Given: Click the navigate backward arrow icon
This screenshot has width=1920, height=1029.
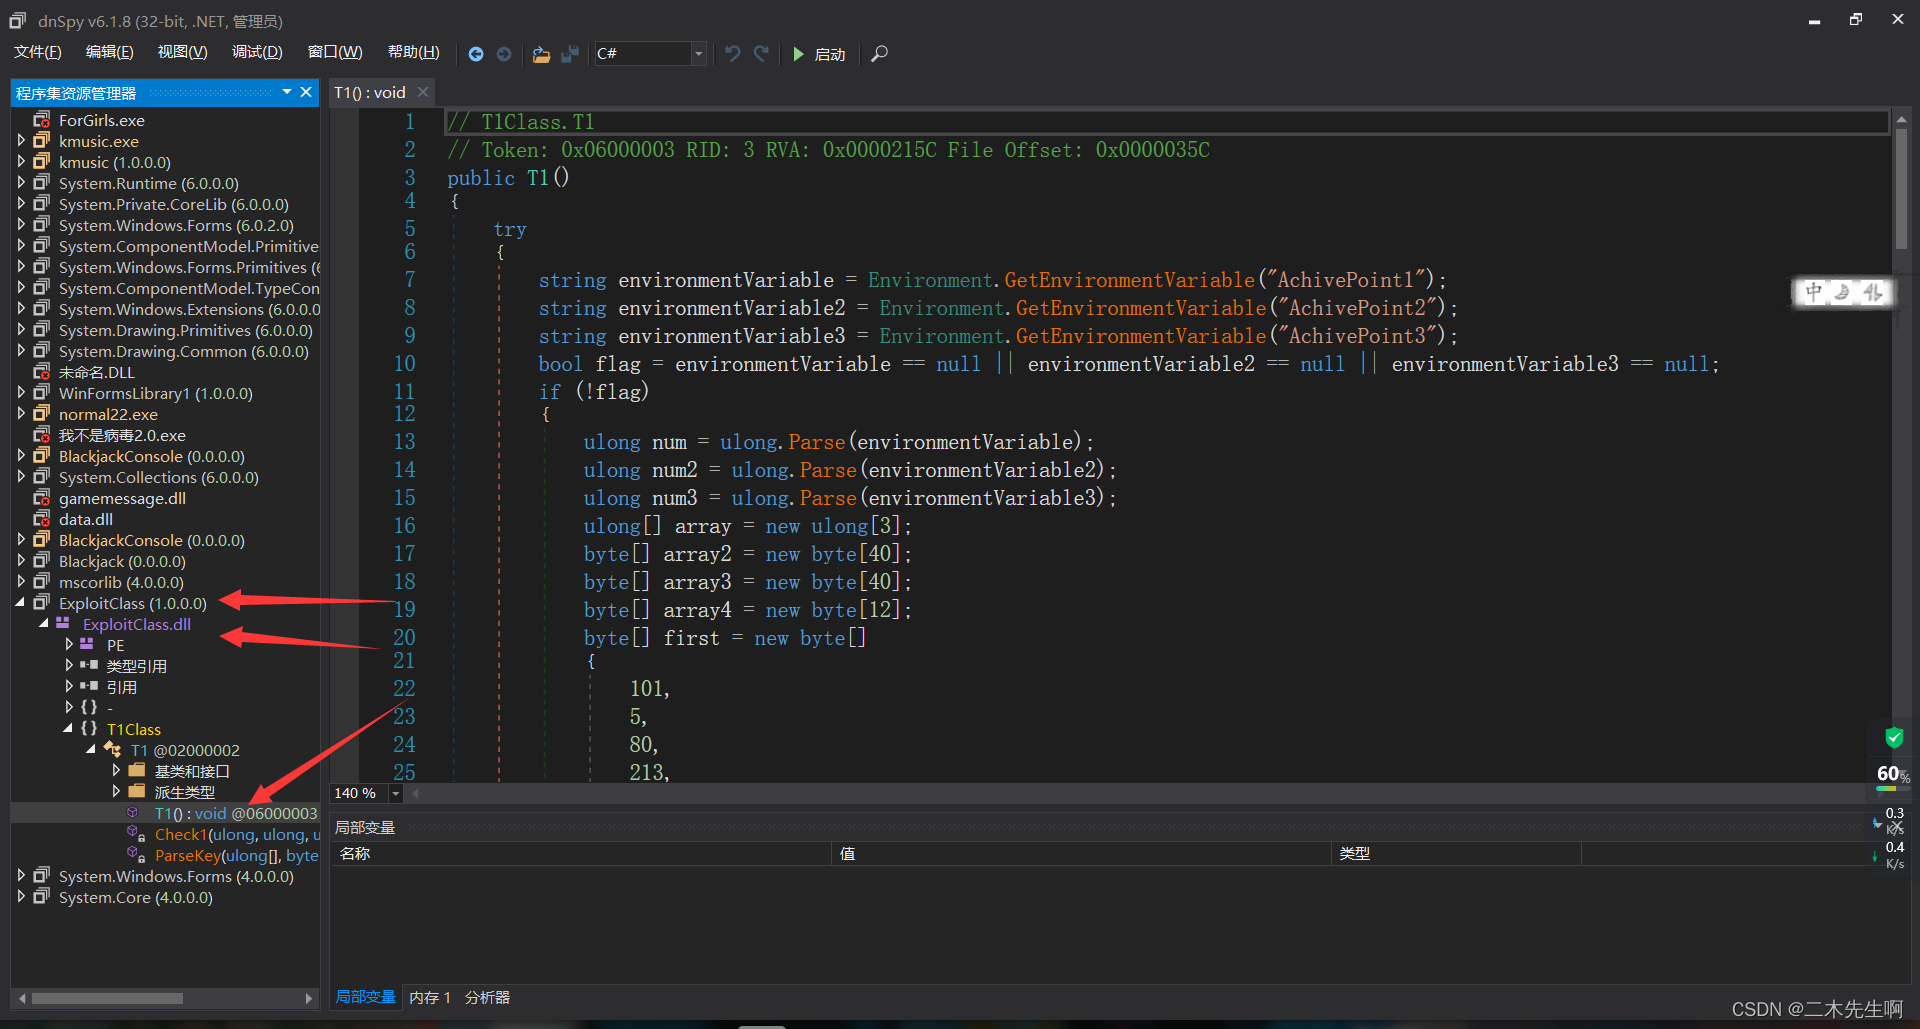Looking at the screenshot, I should point(476,54).
